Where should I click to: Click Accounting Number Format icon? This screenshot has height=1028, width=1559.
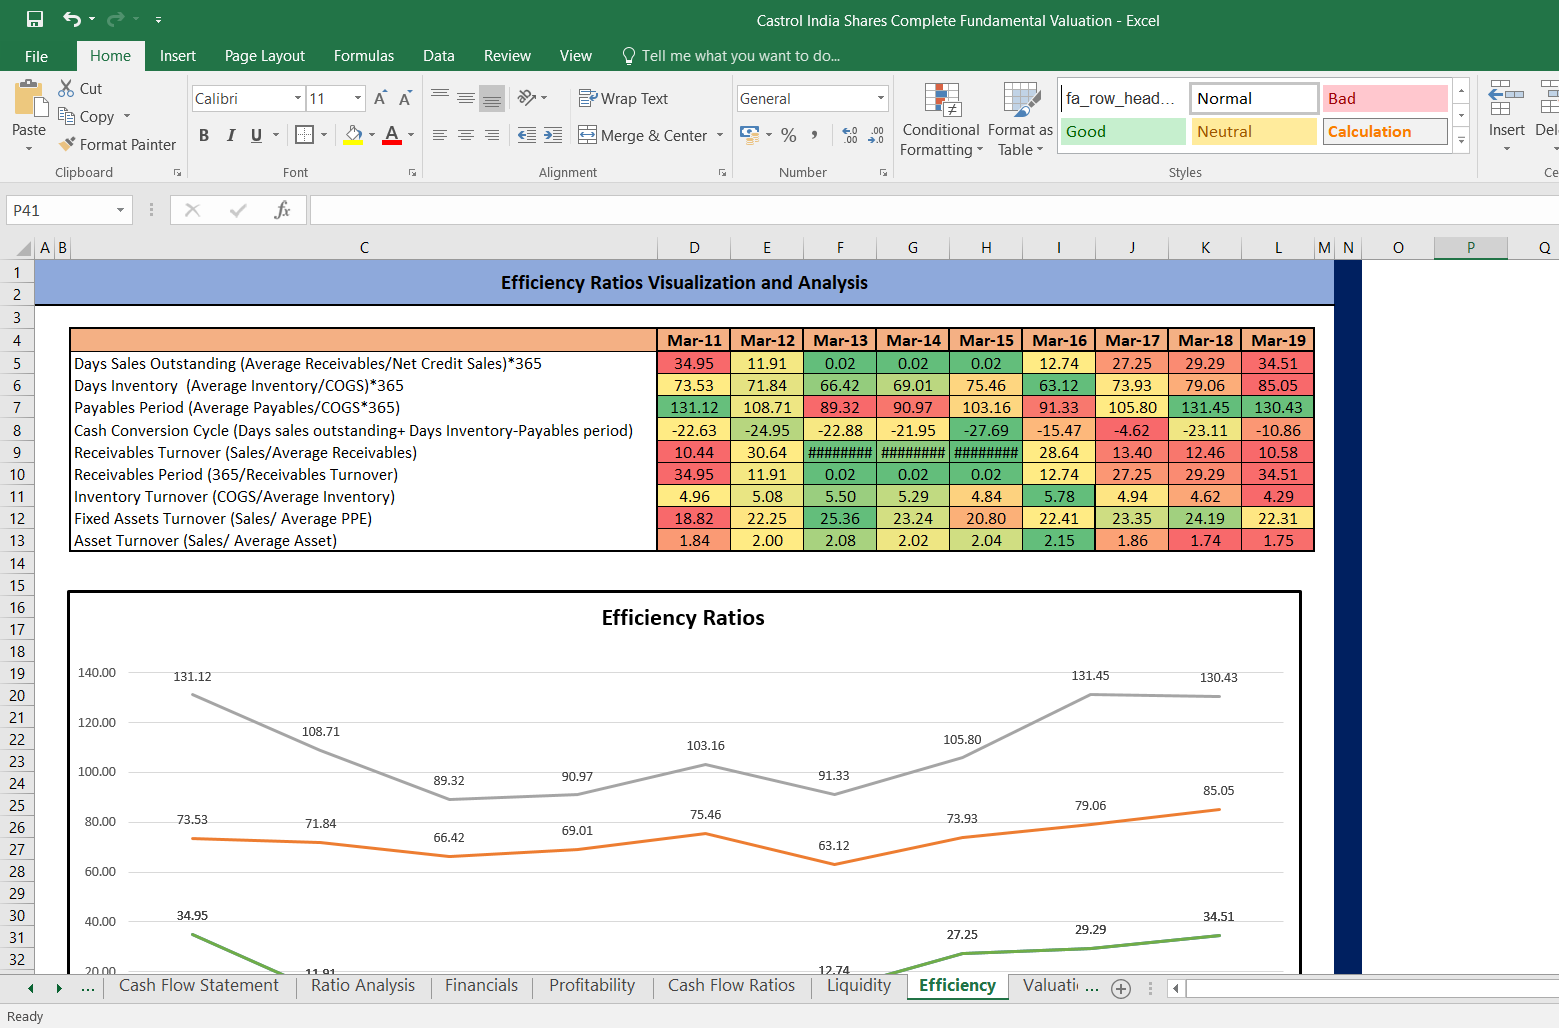click(749, 134)
